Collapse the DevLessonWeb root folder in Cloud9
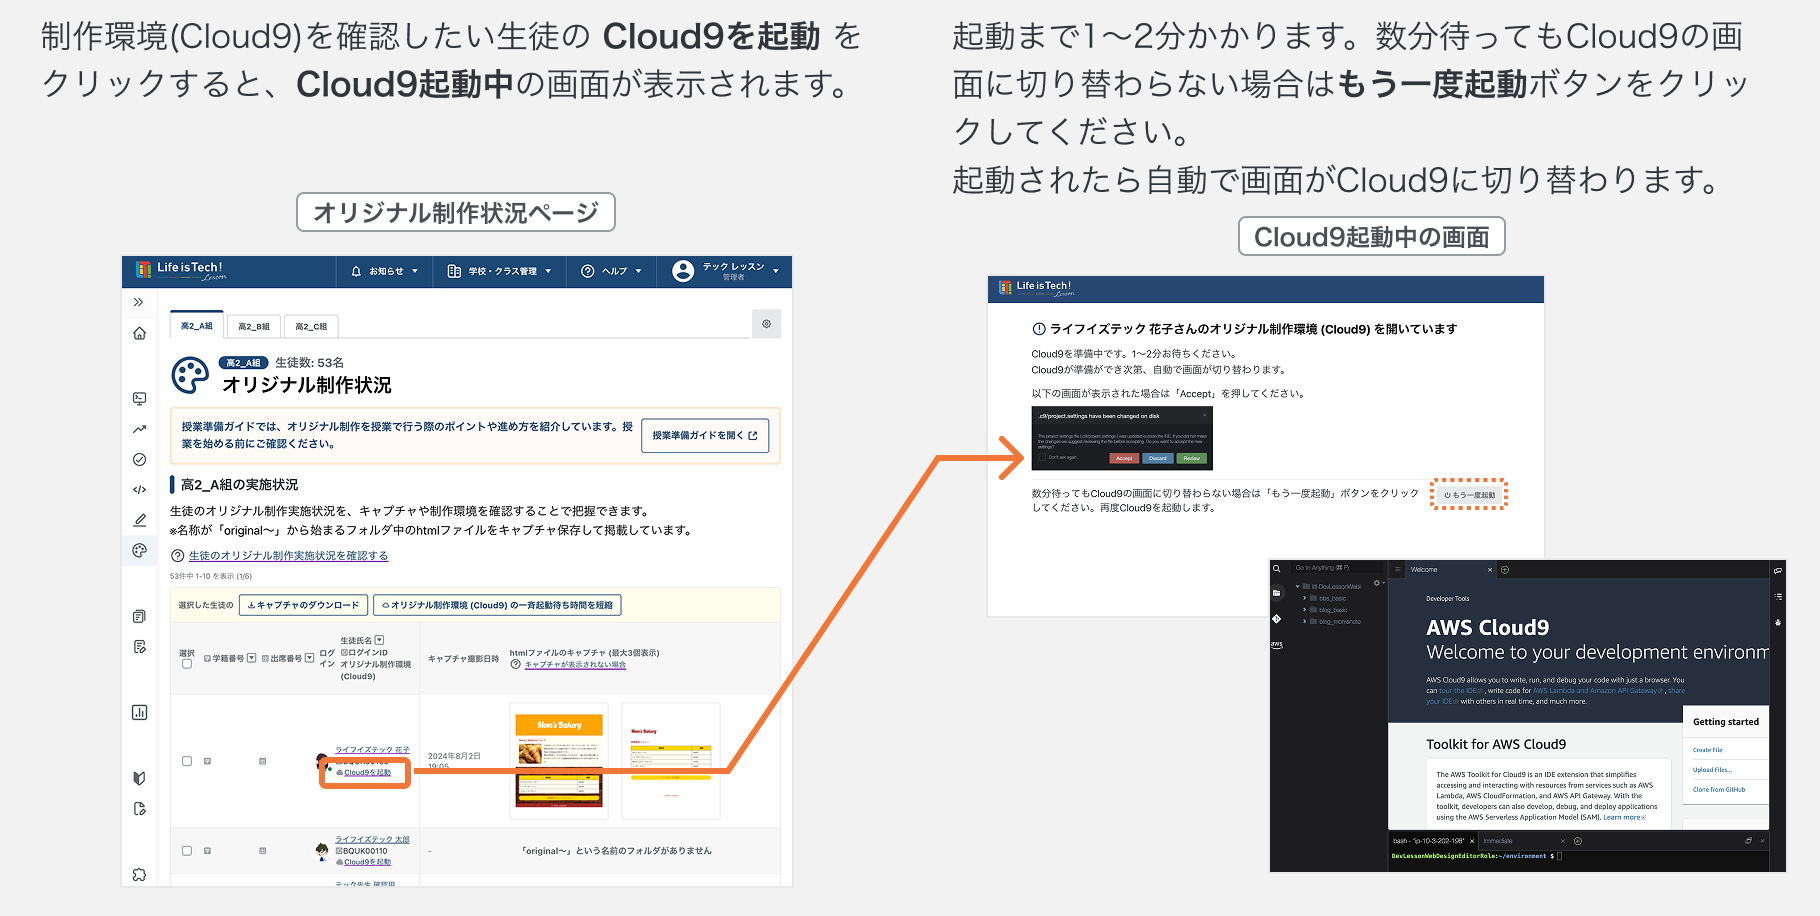1820x916 pixels. [1298, 587]
